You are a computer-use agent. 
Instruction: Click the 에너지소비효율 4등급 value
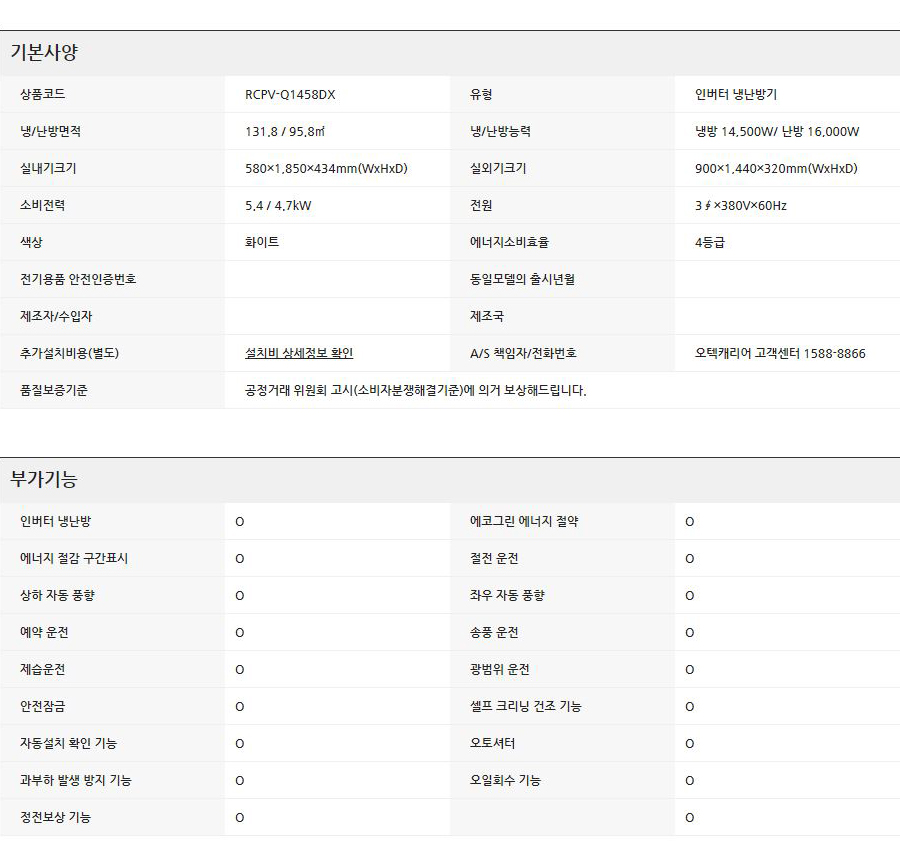(709, 242)
